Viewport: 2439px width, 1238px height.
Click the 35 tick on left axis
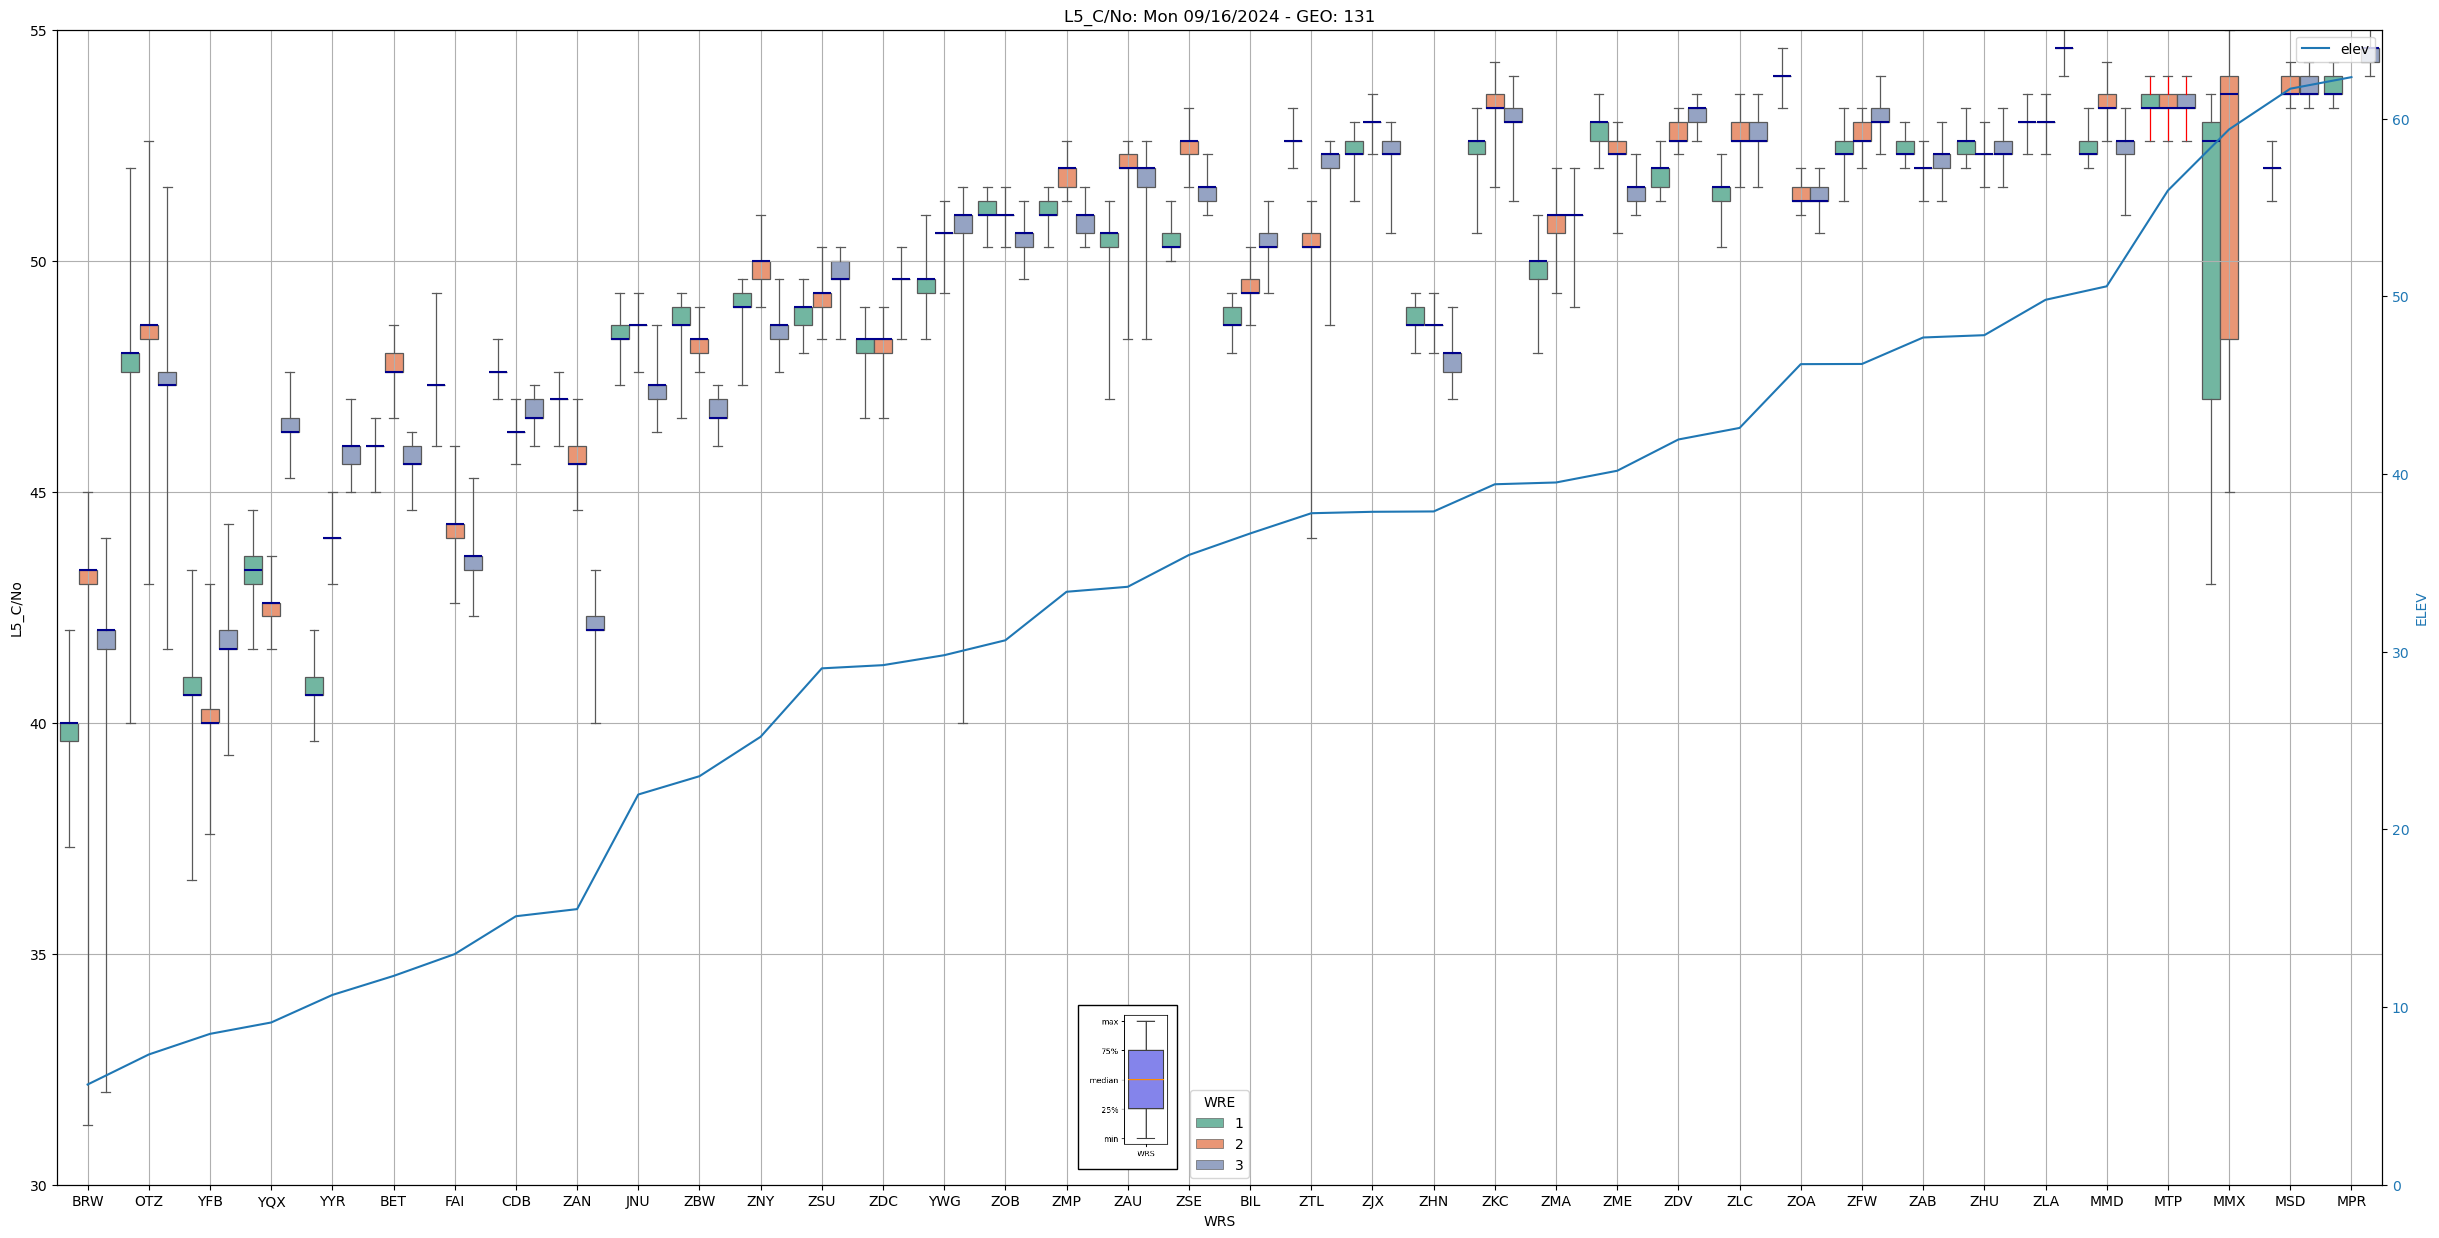[x=39, y=955]
